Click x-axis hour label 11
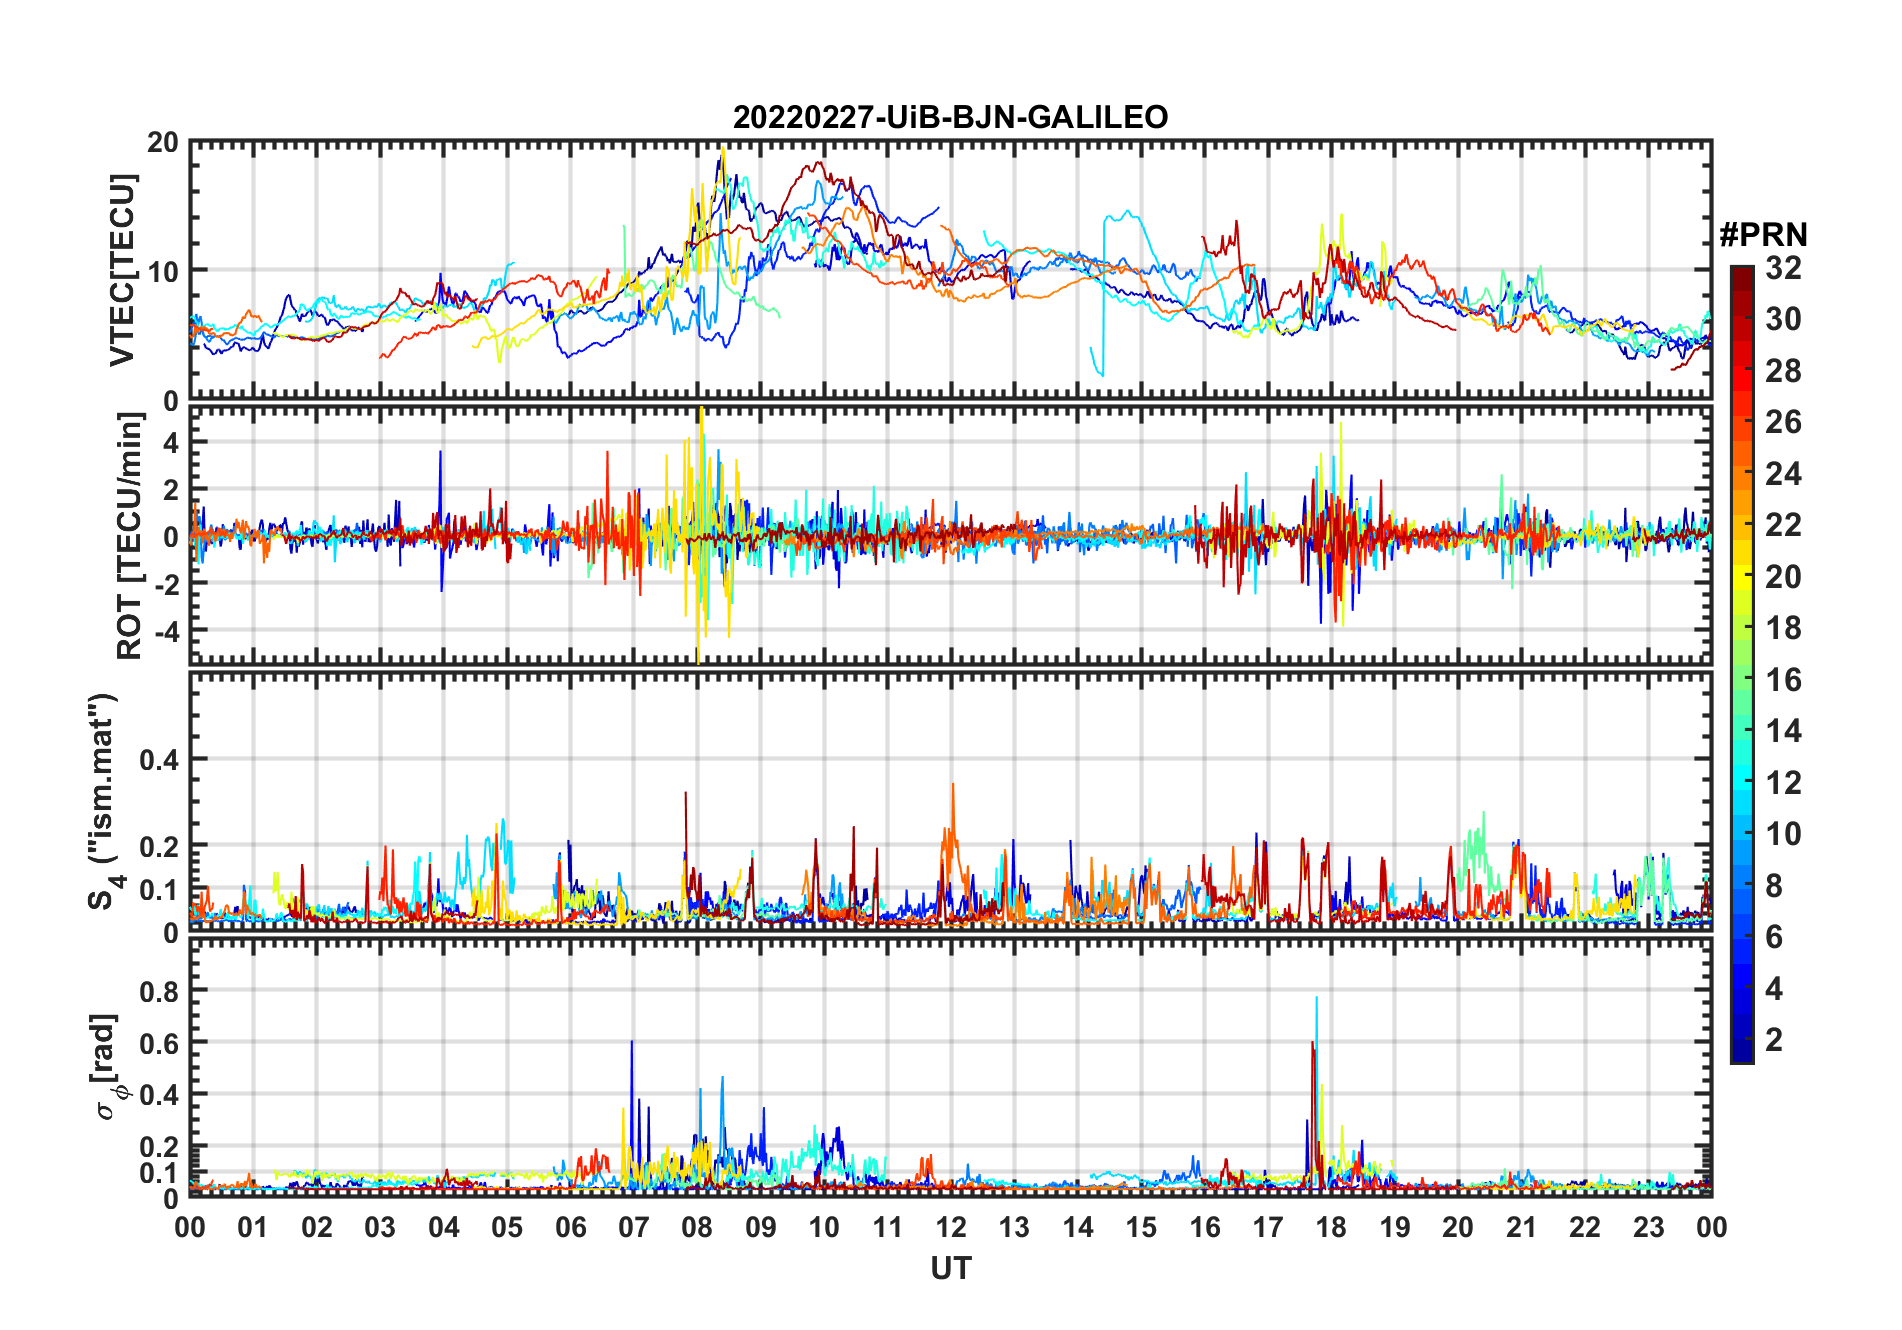Image resolution: width=1902 pixels, height=1330 pixels. (887, 1227)
